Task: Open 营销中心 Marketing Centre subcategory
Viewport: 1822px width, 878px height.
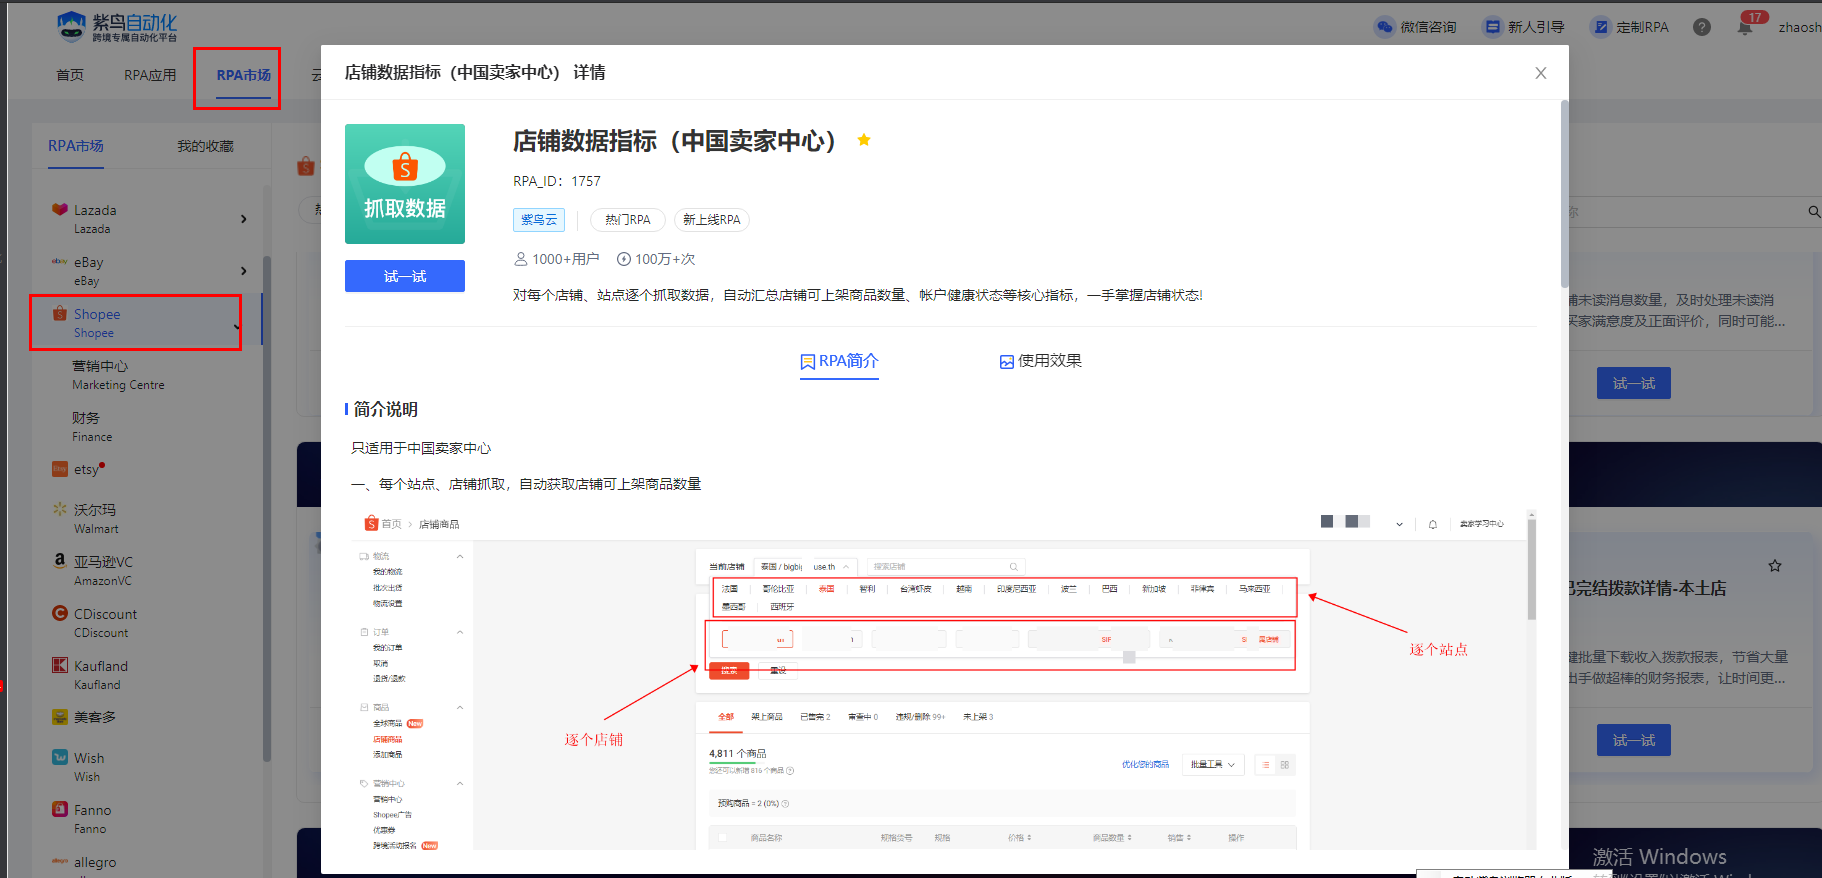Action: [x=118, y=375]
